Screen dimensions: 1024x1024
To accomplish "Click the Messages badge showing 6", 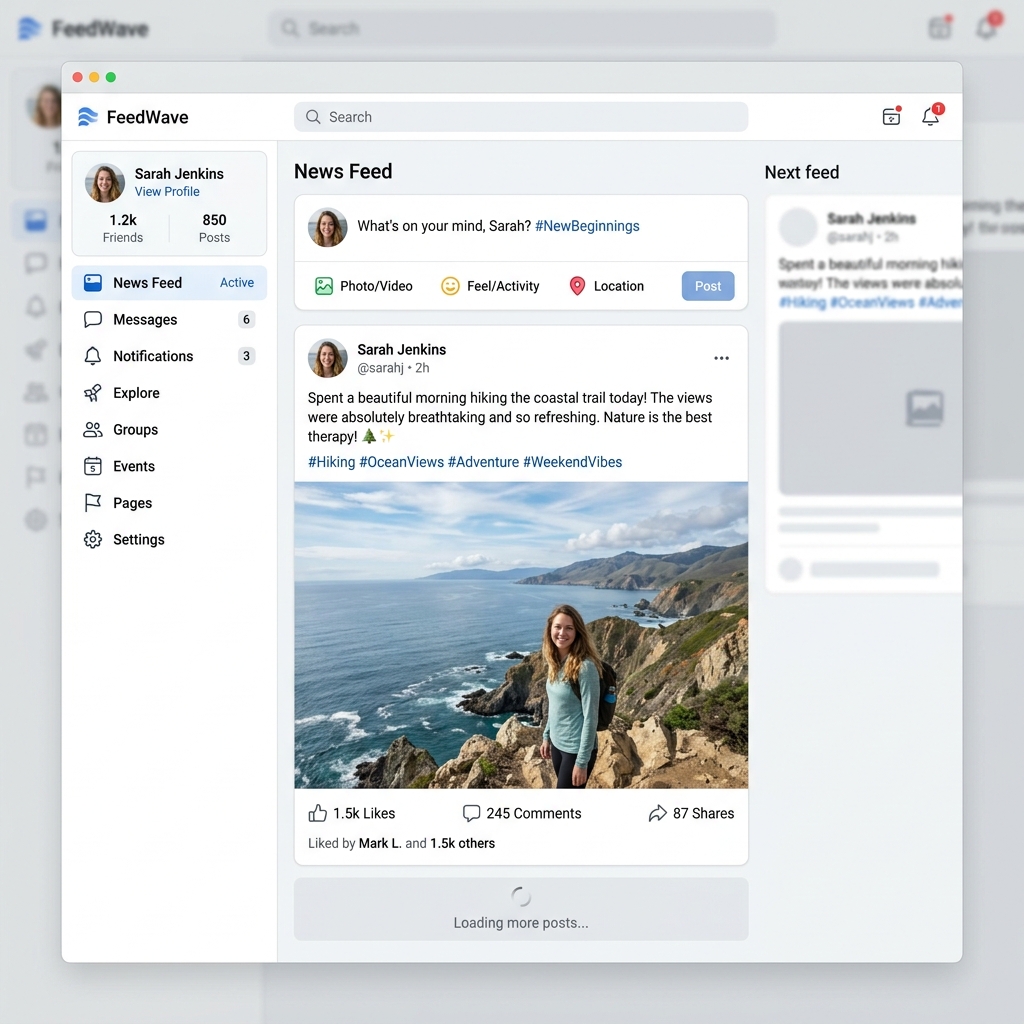I will 246,319.
